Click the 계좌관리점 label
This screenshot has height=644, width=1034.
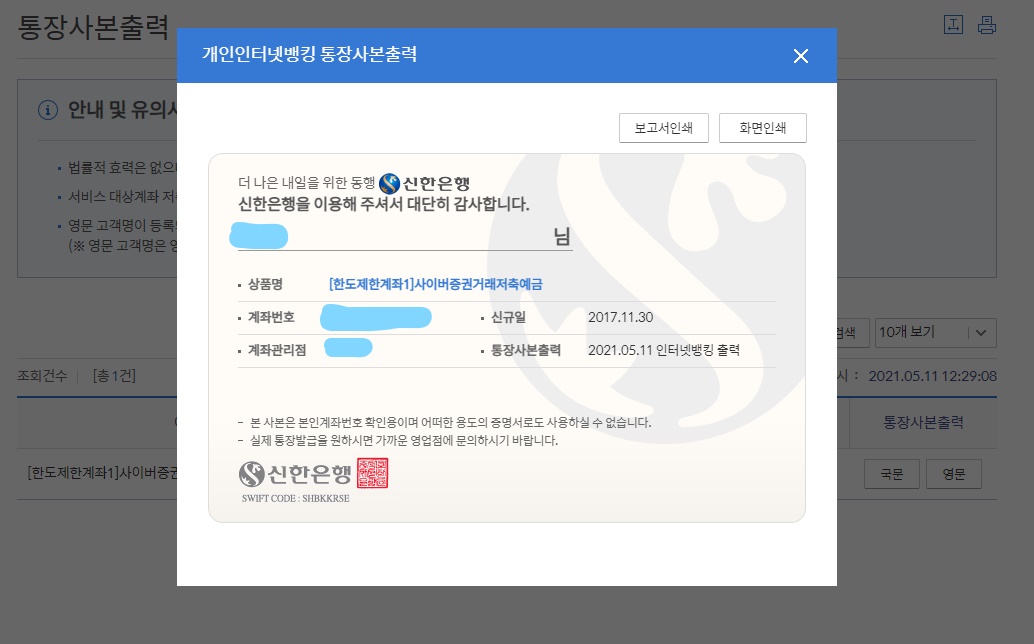[277, 350]
